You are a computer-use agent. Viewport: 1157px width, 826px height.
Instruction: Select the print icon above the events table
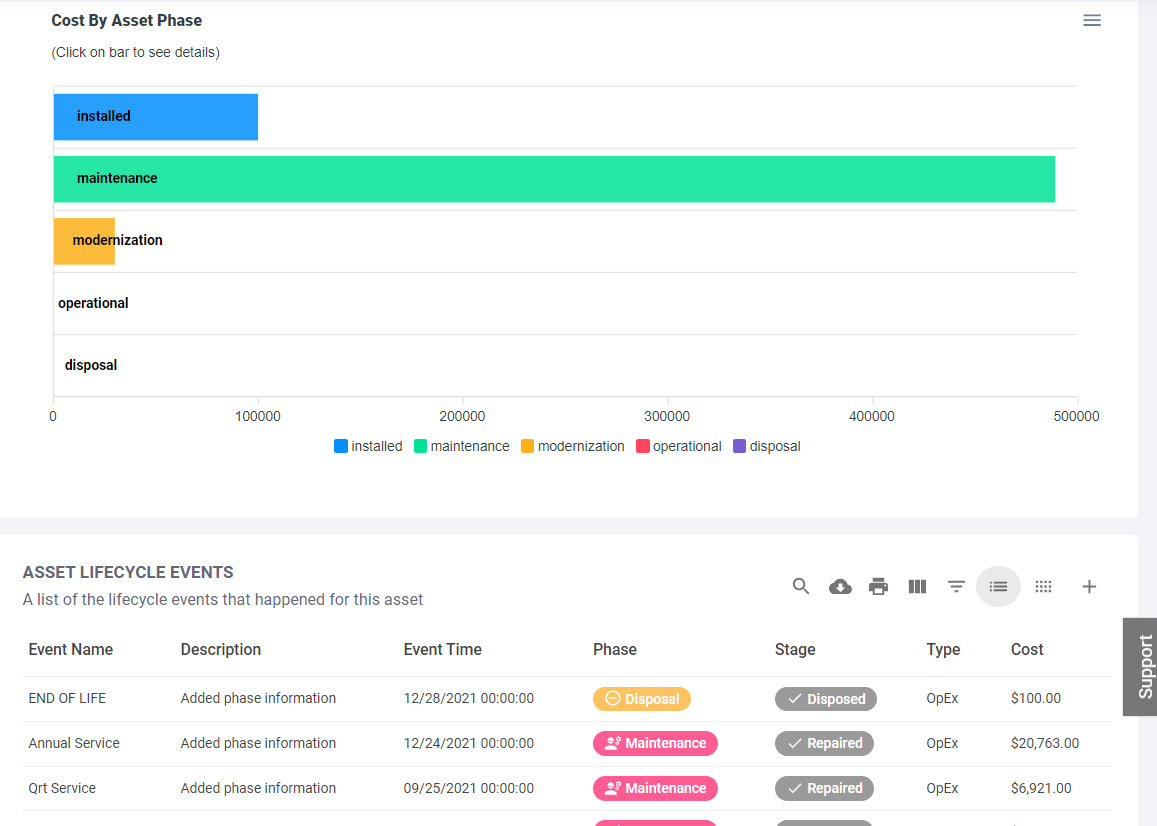point(878,587)
